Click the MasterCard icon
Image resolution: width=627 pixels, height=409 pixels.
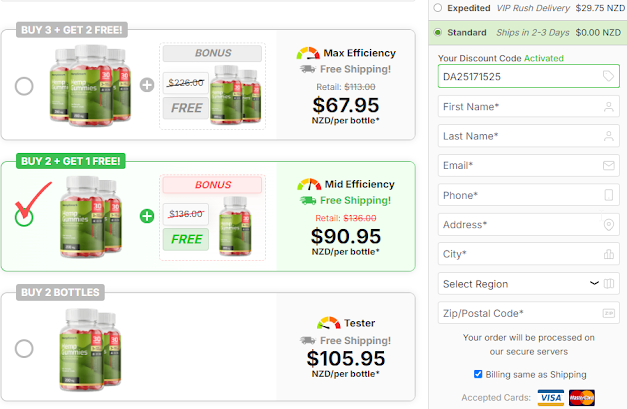(x=576, y=397)
